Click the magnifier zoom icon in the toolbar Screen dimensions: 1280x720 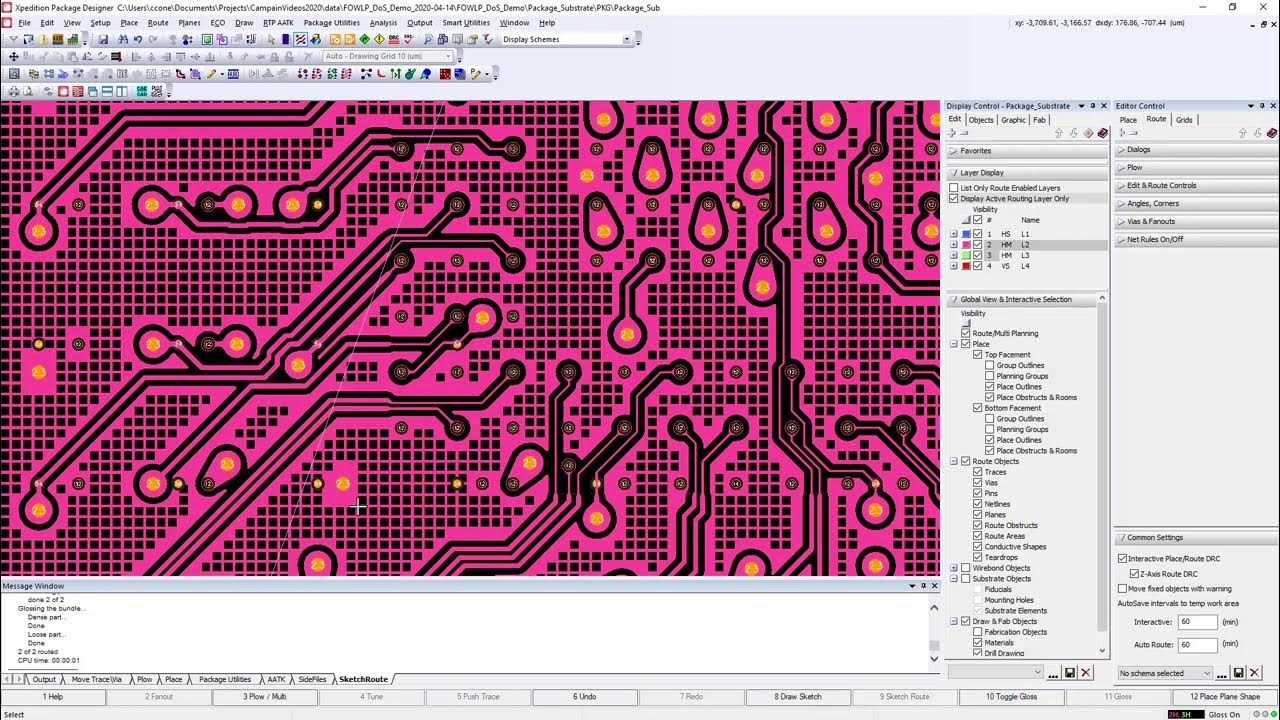428,39
